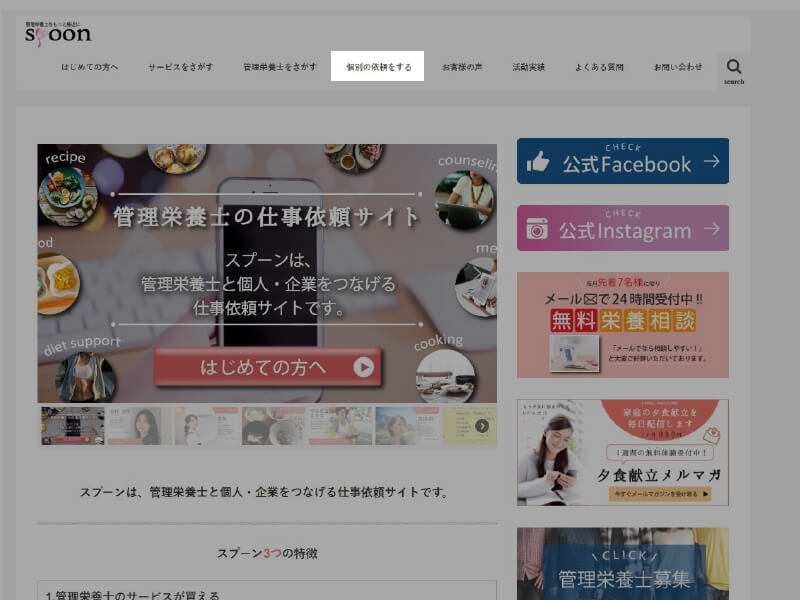The width and height of the screenshot is (800, 600).
Task: Select the second carousel thumbnail with long-haired woman
Action: 139,426
